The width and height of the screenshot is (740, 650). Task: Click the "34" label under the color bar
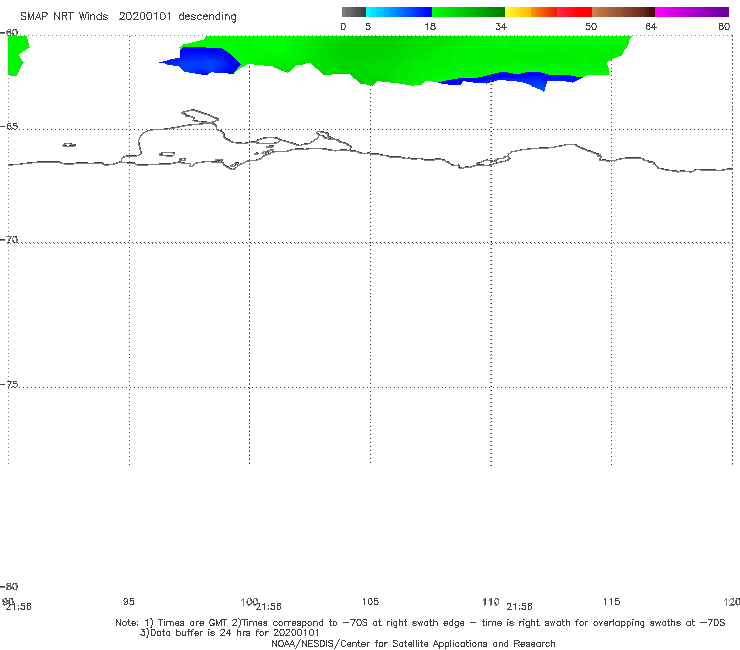(501, 26)
